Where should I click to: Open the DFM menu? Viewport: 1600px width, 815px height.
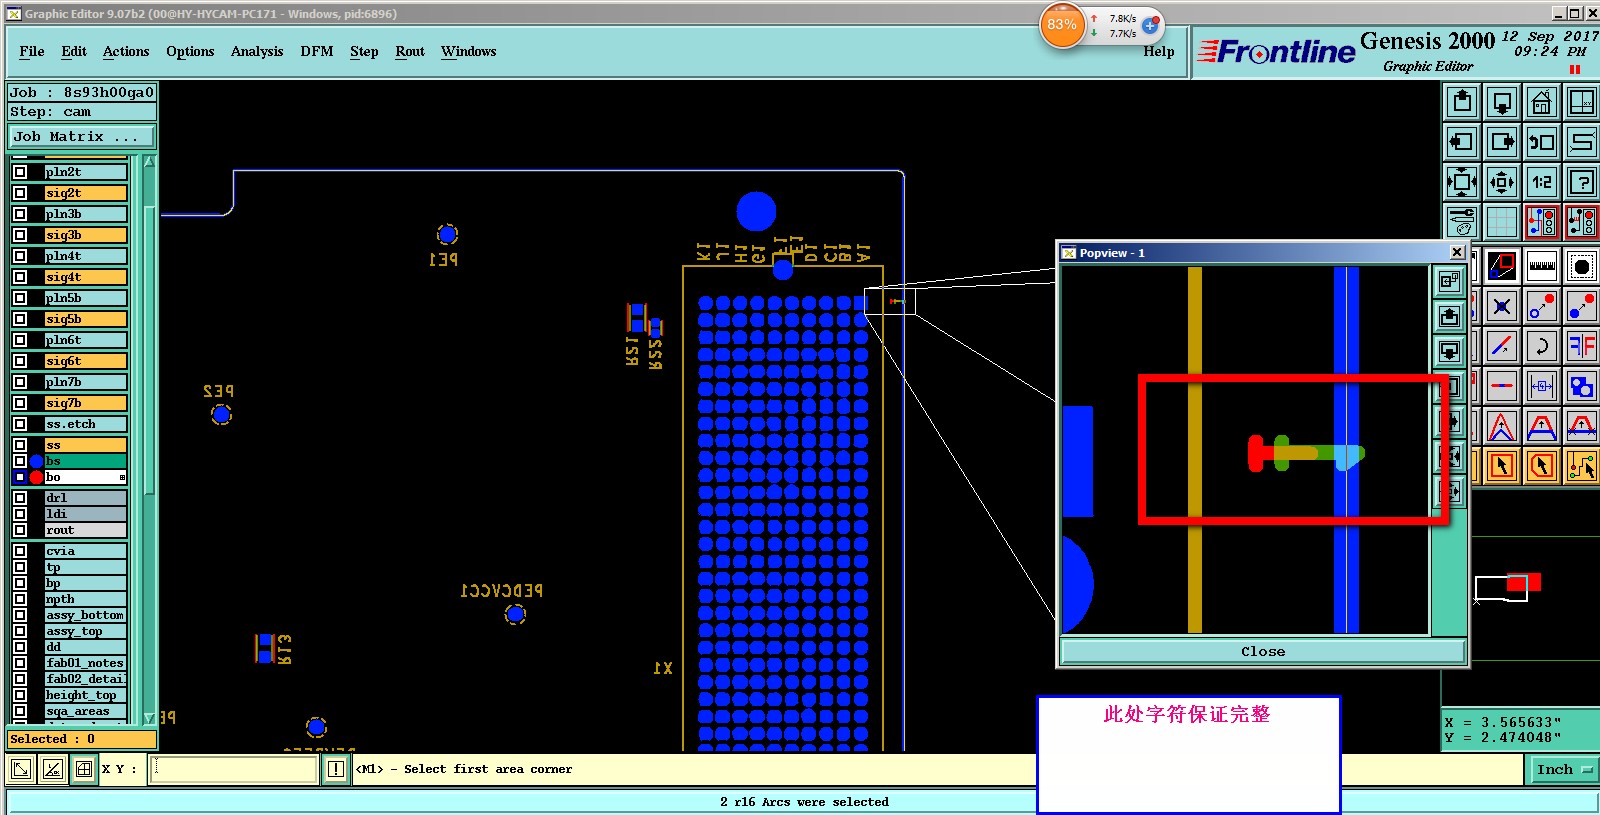(317, 51)
